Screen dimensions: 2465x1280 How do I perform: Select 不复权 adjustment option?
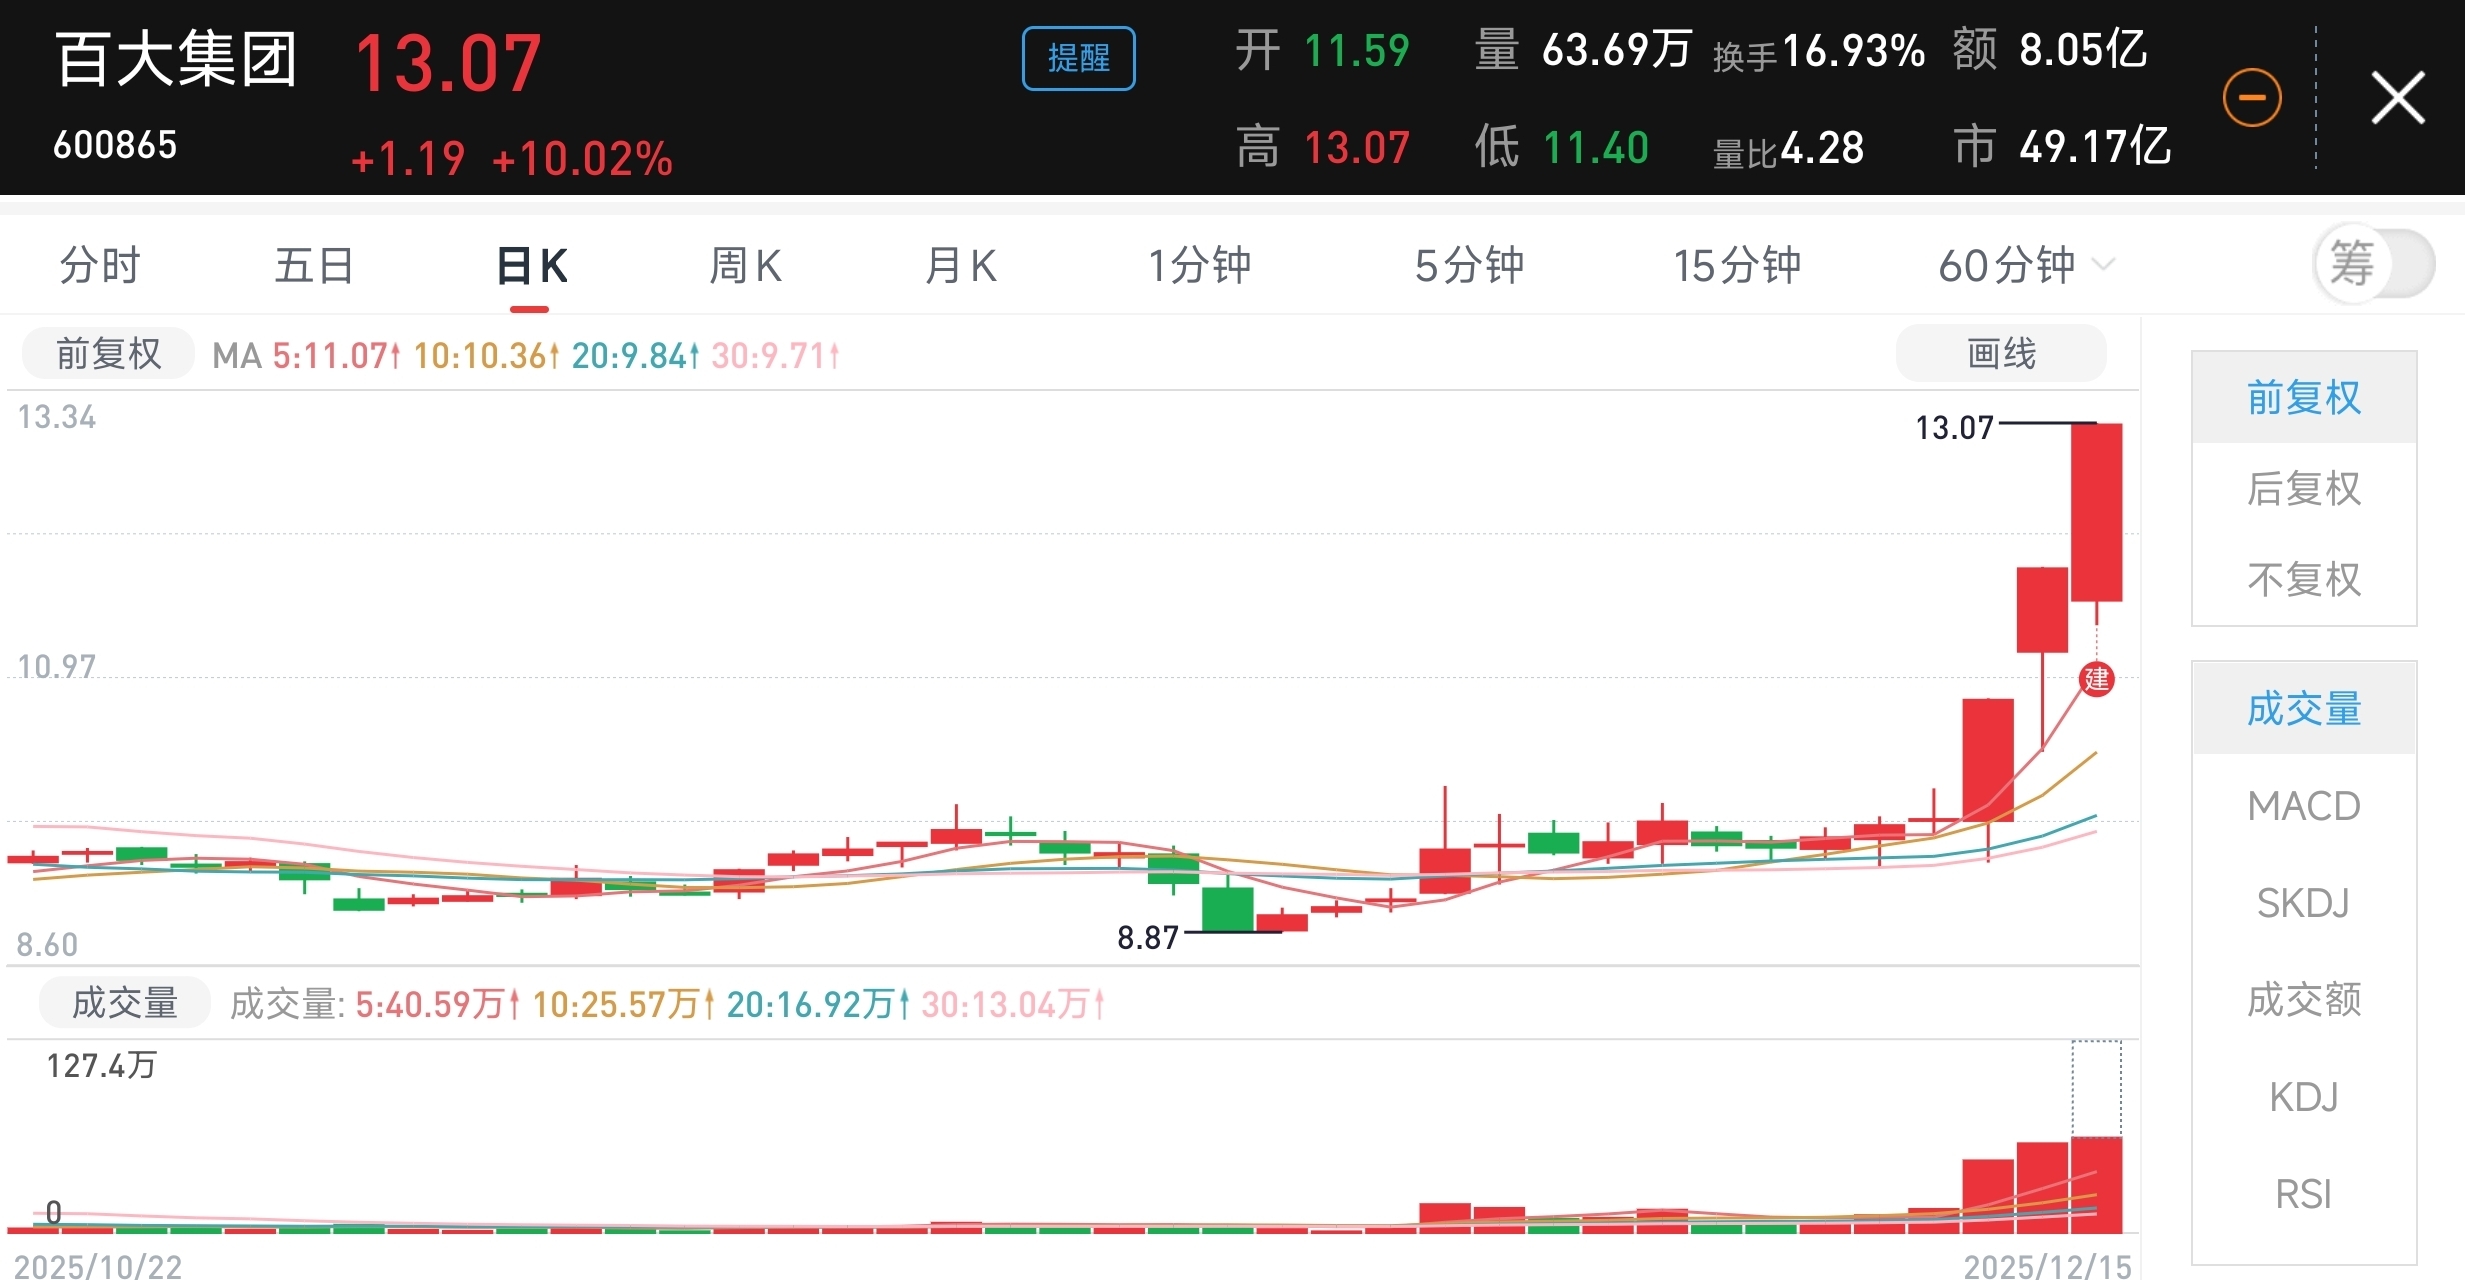pos(2303,580)
